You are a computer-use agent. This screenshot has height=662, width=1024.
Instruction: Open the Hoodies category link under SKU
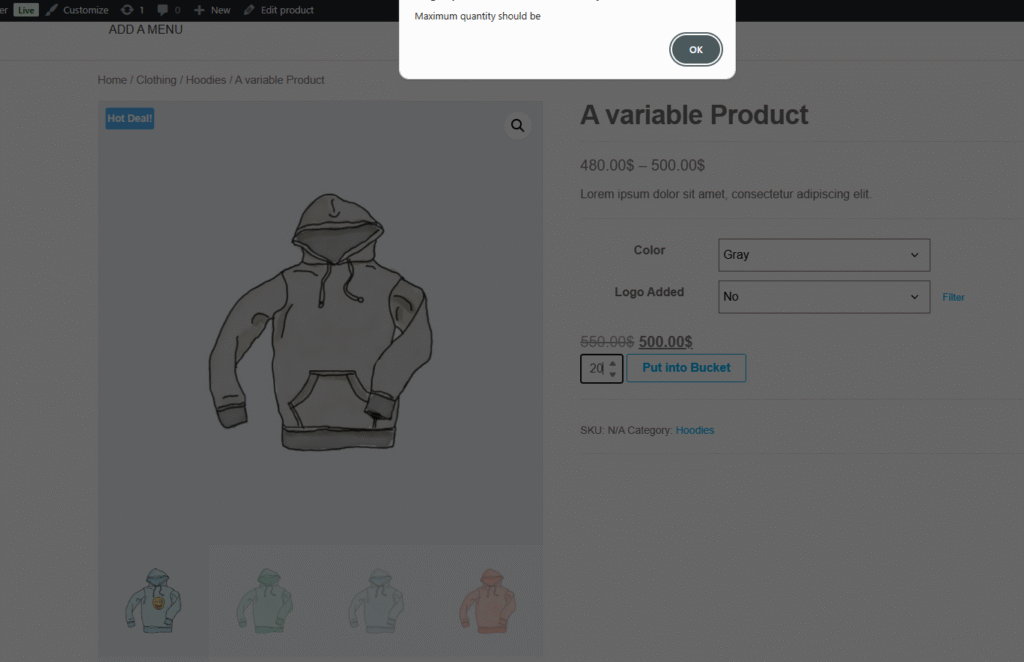695,430
